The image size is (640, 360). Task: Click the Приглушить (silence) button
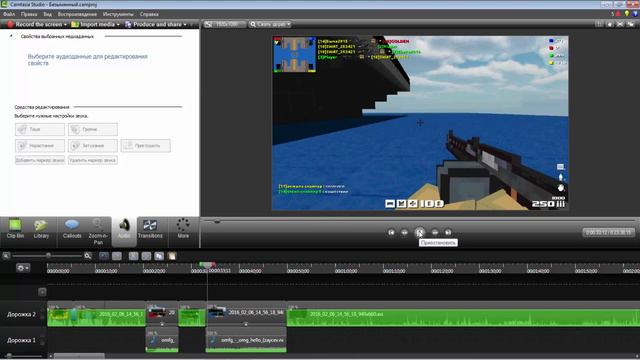click(146, 145)
